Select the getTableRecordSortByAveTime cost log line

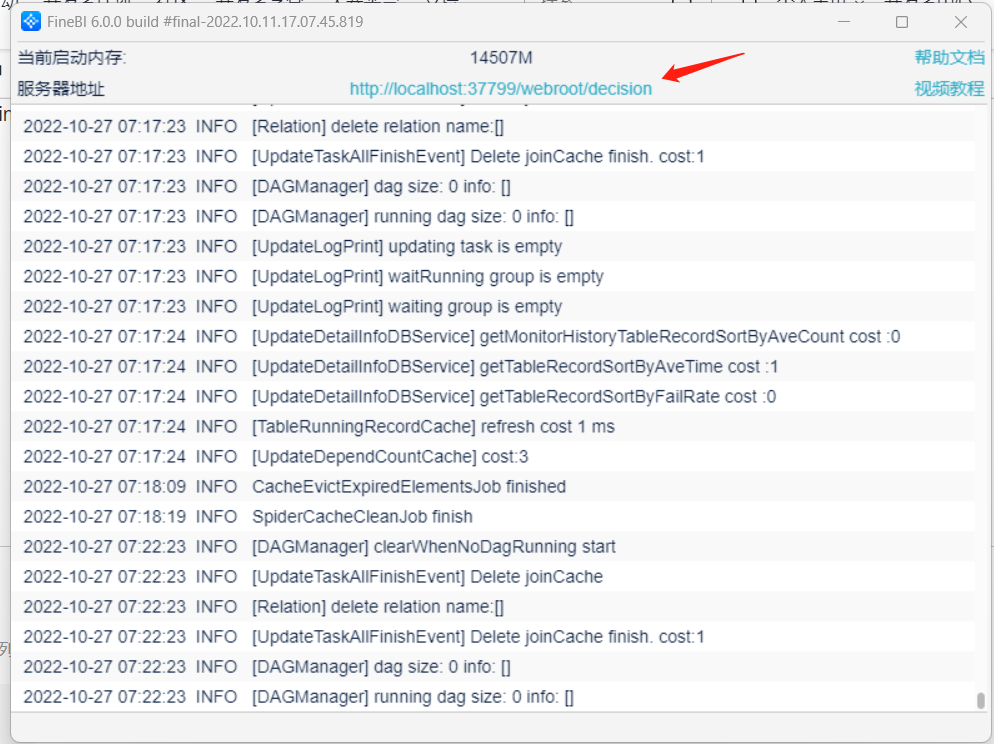493,367
